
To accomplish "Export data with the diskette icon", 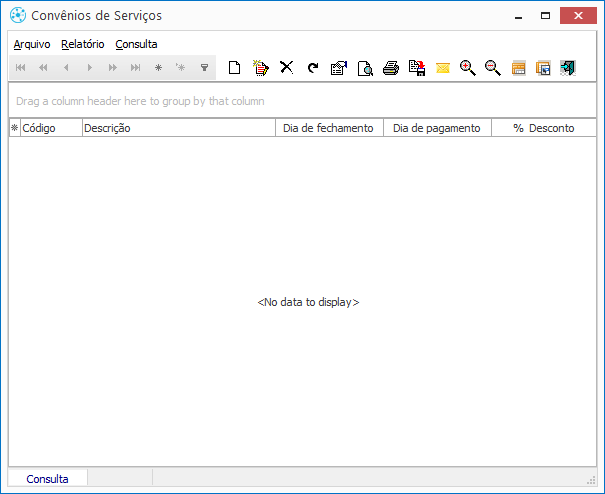I will [x=417, y=68].
